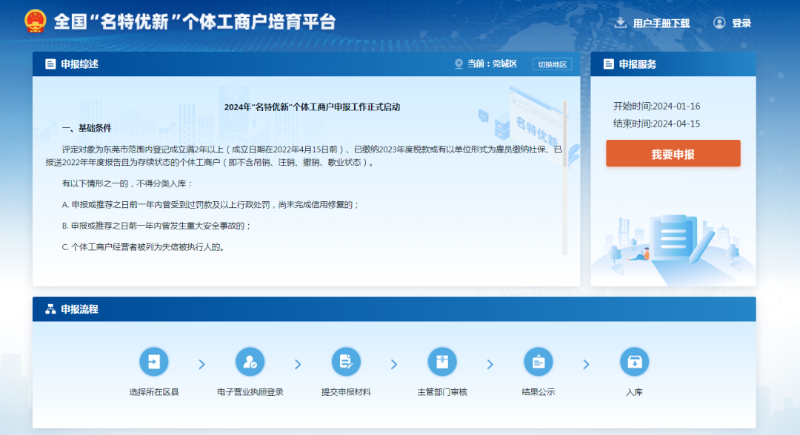The width and height of the screenshot is (800, 435).
Task: Click the 入库 step icon
Action: [x=634, y=361]
